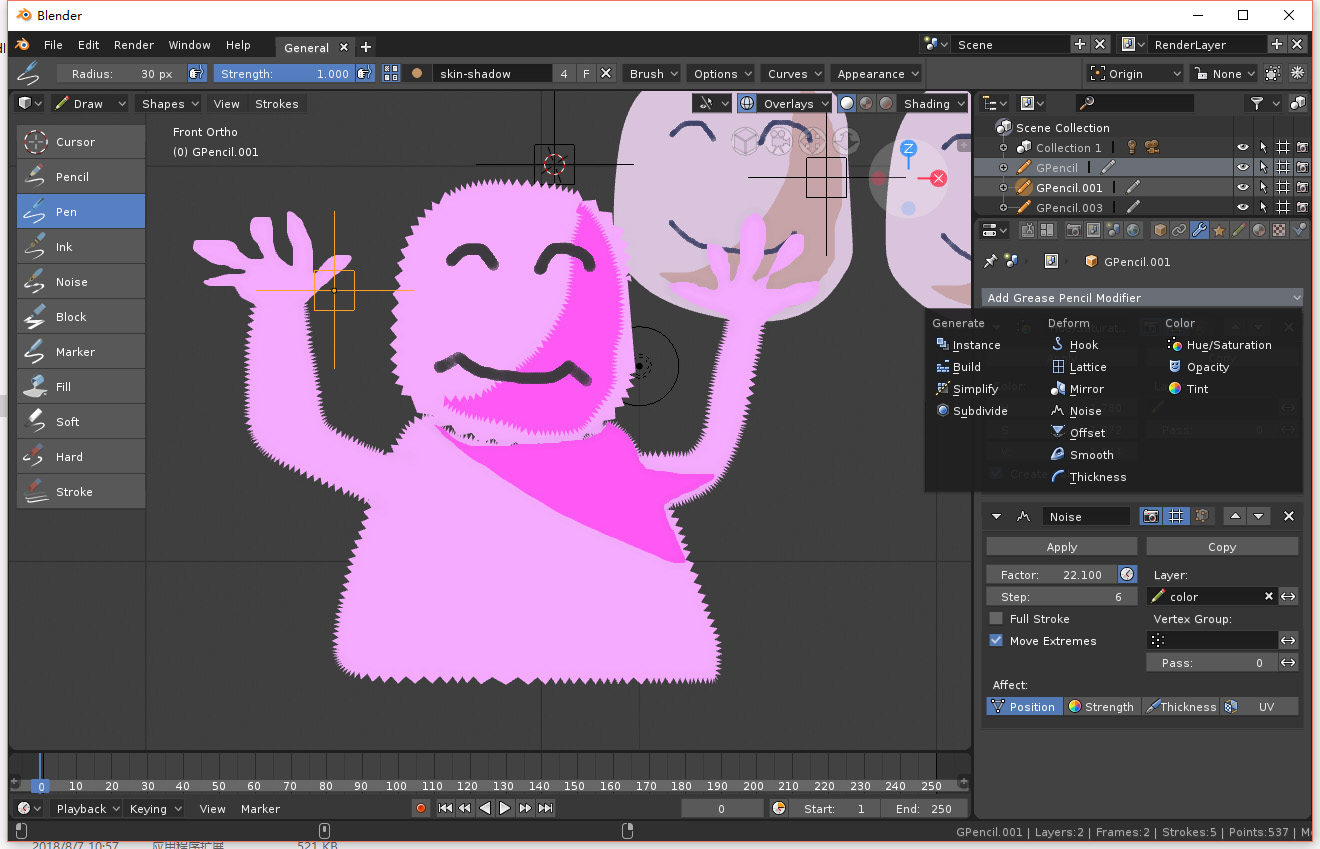Select the Cursor tool
Image resolution: width=1320 pixels, height=849 pixels.
tap(80, 142)
